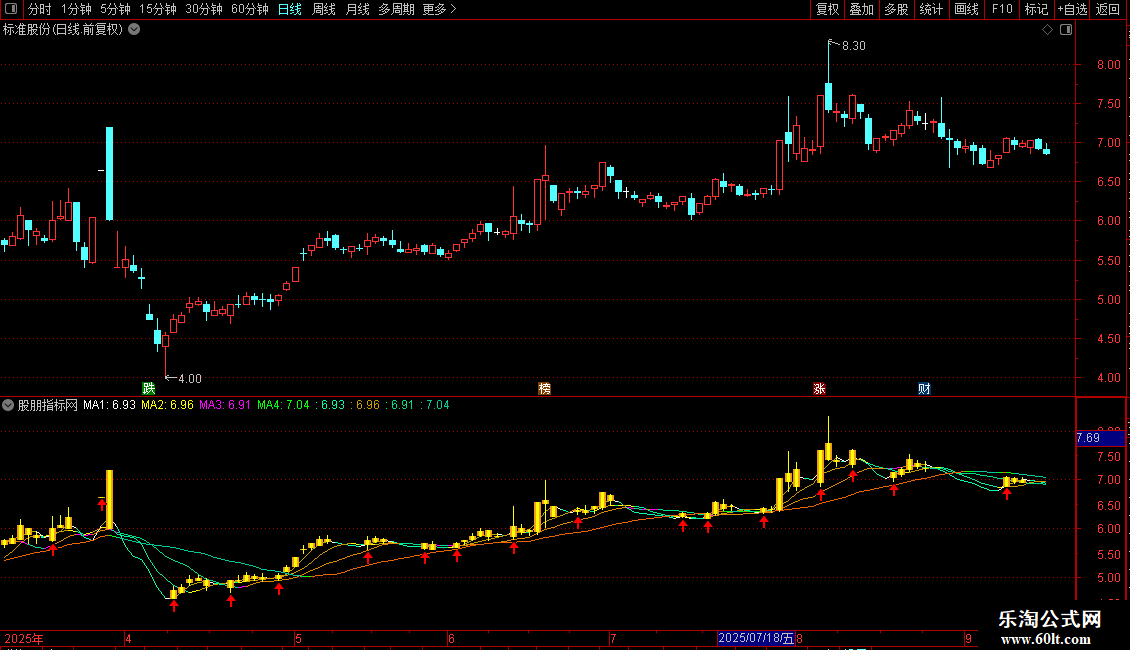The image size is (1130, 650).
Task: Click the MA4: 7.04 indicator value
Action: coord(283,405)
